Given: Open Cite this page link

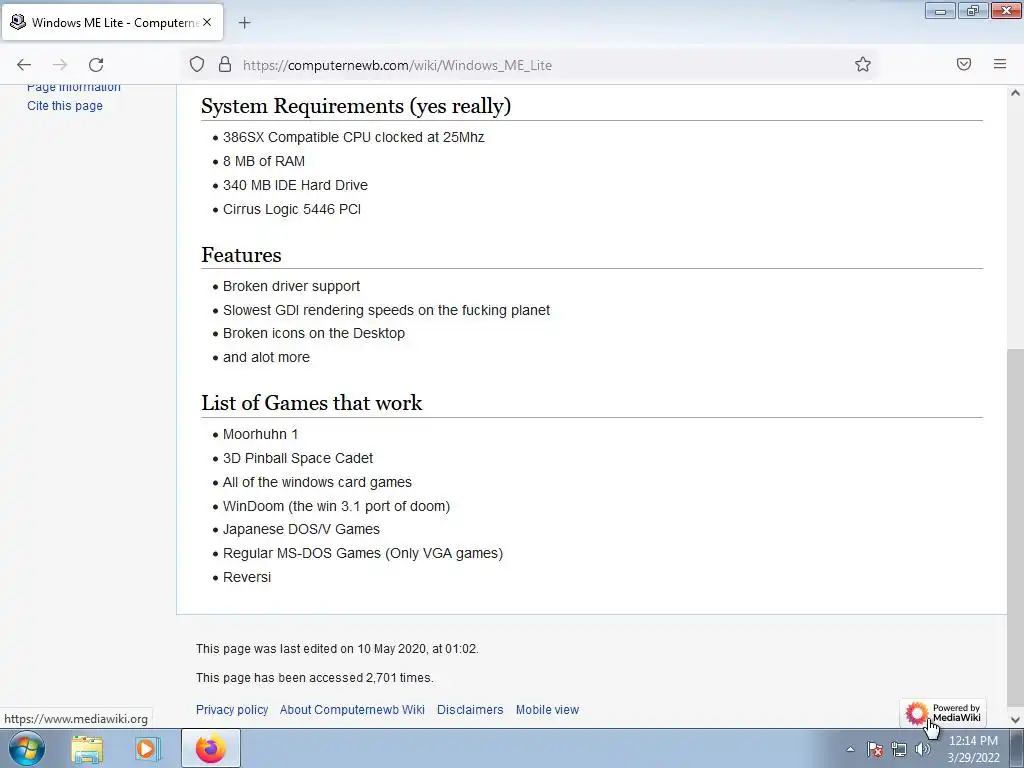Looking at the screenshot, I should coord(65,106).
